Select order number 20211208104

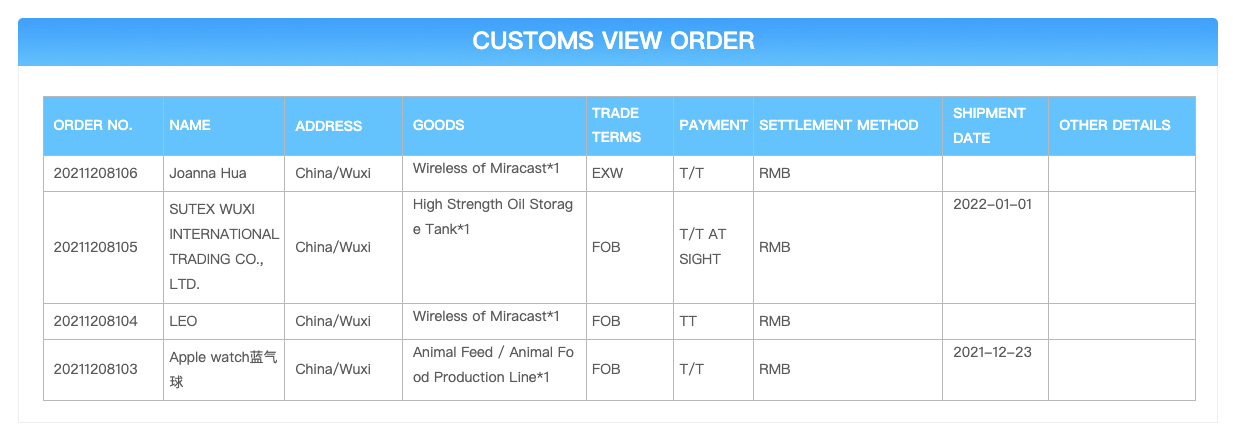coord(95,321)
